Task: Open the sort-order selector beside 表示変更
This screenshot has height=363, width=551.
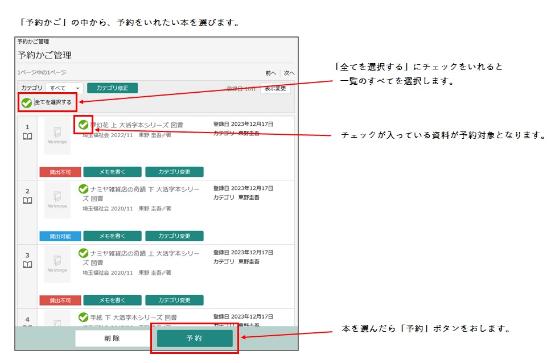Action: pos(241,89)
